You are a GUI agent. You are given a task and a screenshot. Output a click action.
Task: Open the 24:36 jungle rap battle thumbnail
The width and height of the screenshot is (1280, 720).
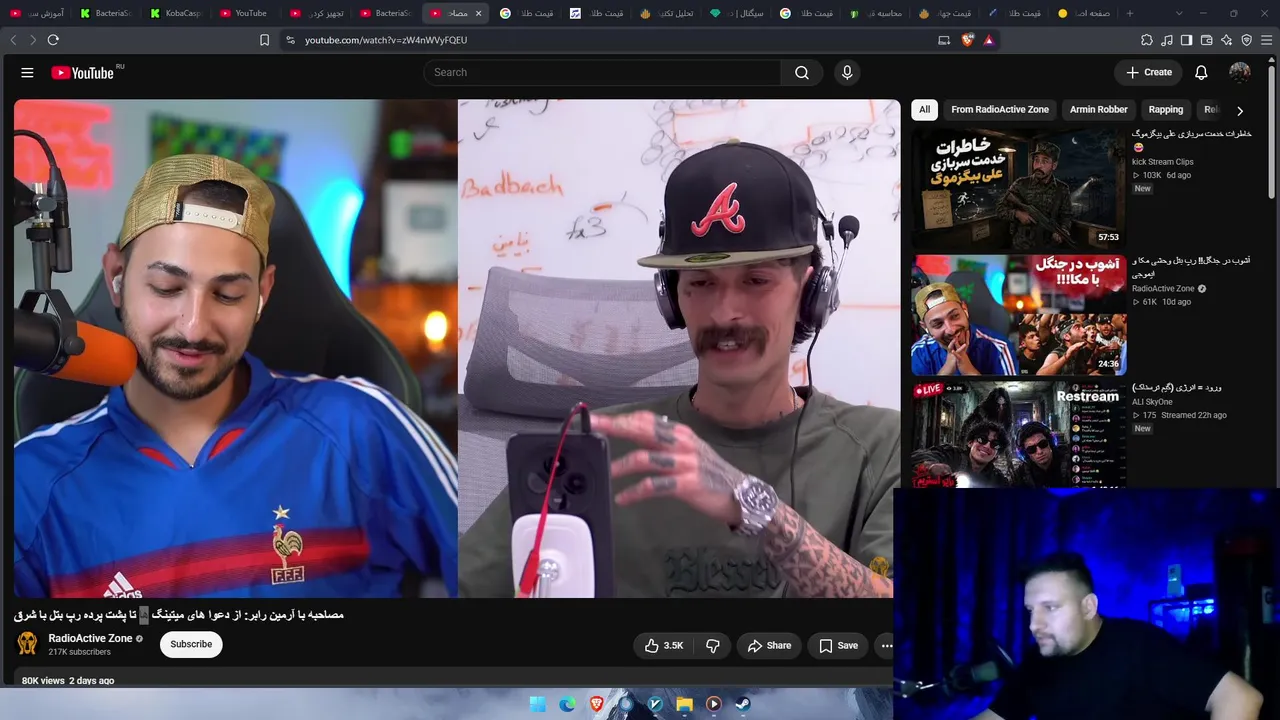(x=1018, y=315)
